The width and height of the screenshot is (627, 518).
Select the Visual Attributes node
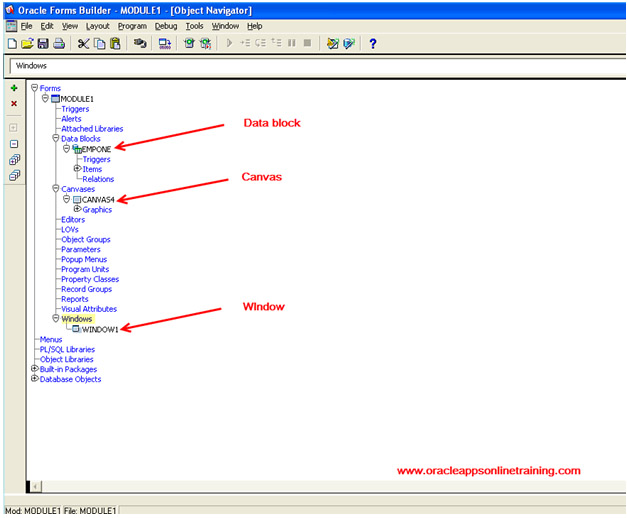tap(89, 309)
